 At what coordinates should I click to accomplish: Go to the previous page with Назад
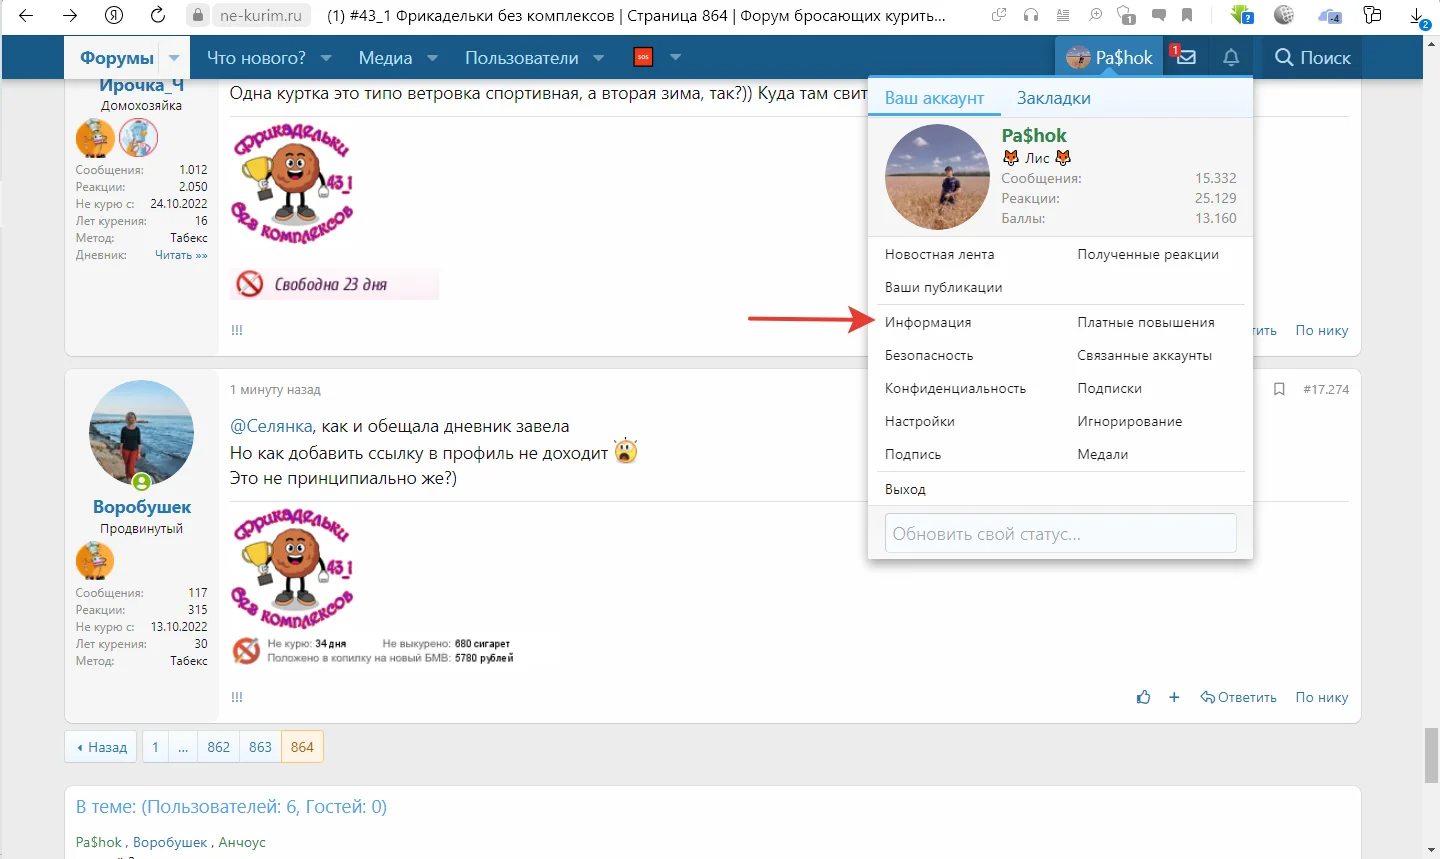tap(101, 747)
